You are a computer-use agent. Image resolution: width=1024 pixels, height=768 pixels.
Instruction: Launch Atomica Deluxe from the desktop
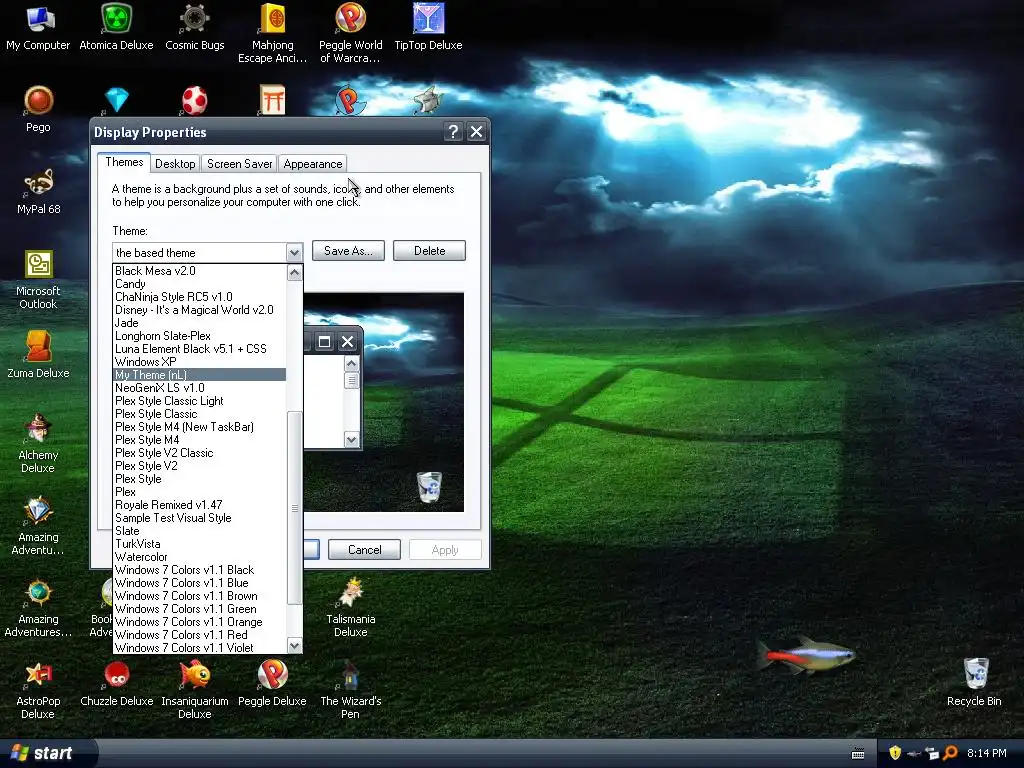coord(116,27)
